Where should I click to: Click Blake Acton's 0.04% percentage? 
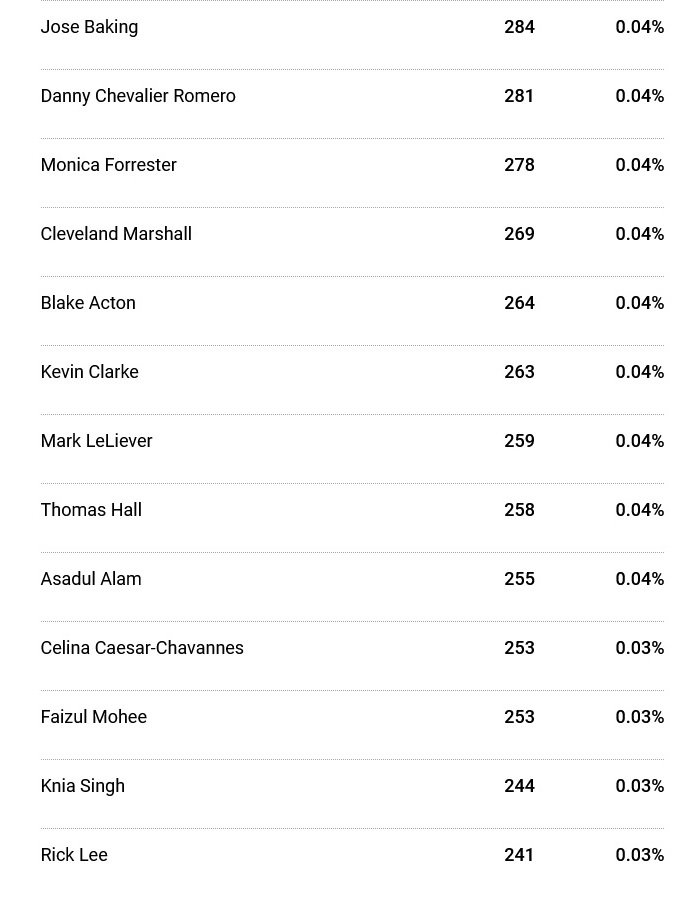[640, 303]
